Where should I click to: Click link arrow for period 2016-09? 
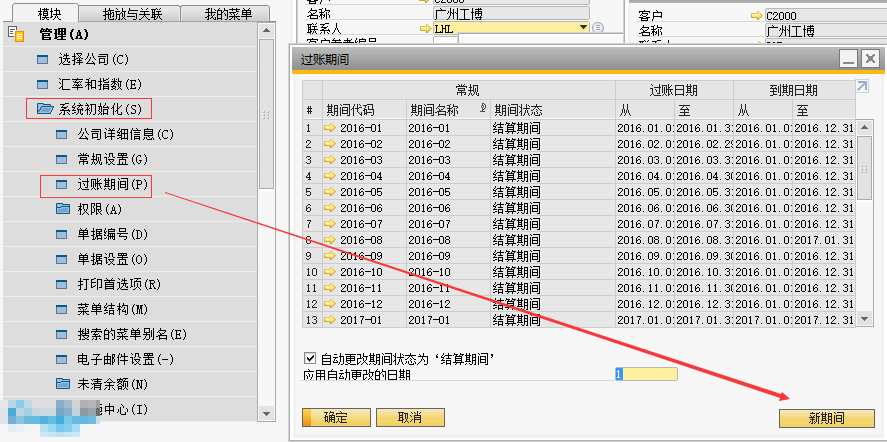tap(330, 256)
